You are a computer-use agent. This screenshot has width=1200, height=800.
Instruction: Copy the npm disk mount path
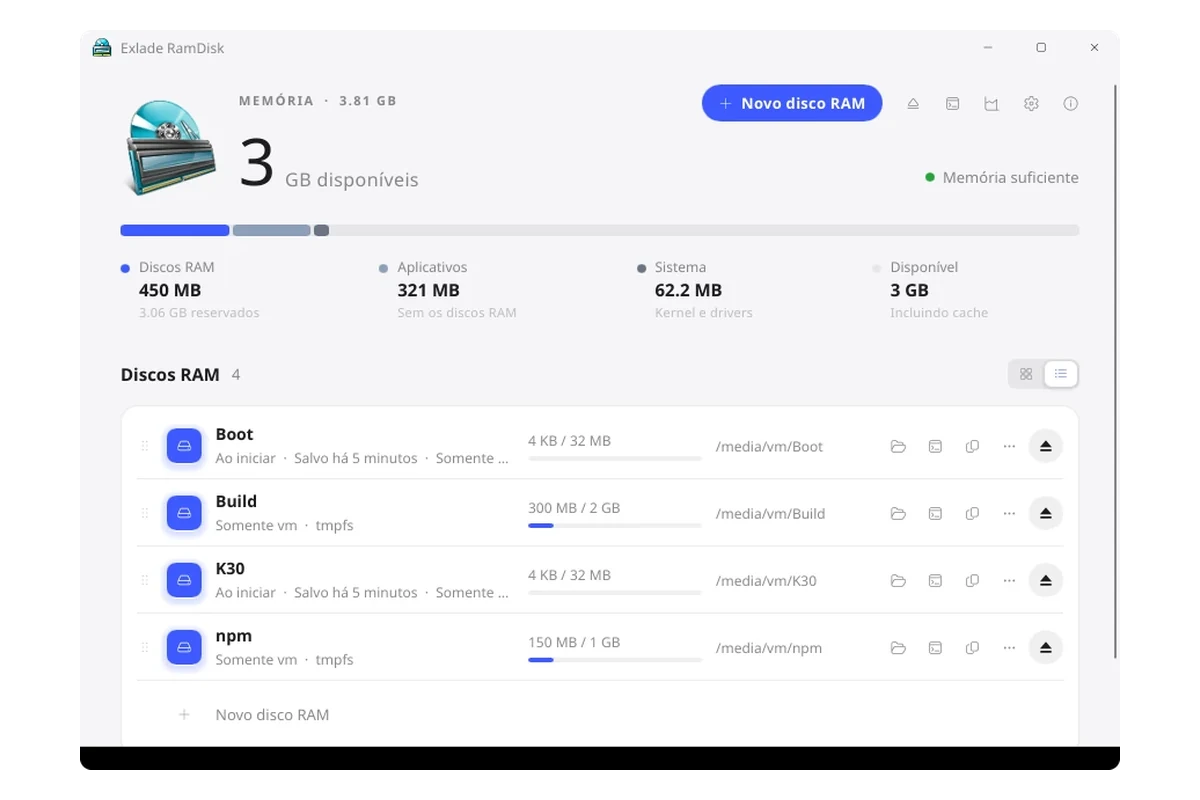point(972,648)
